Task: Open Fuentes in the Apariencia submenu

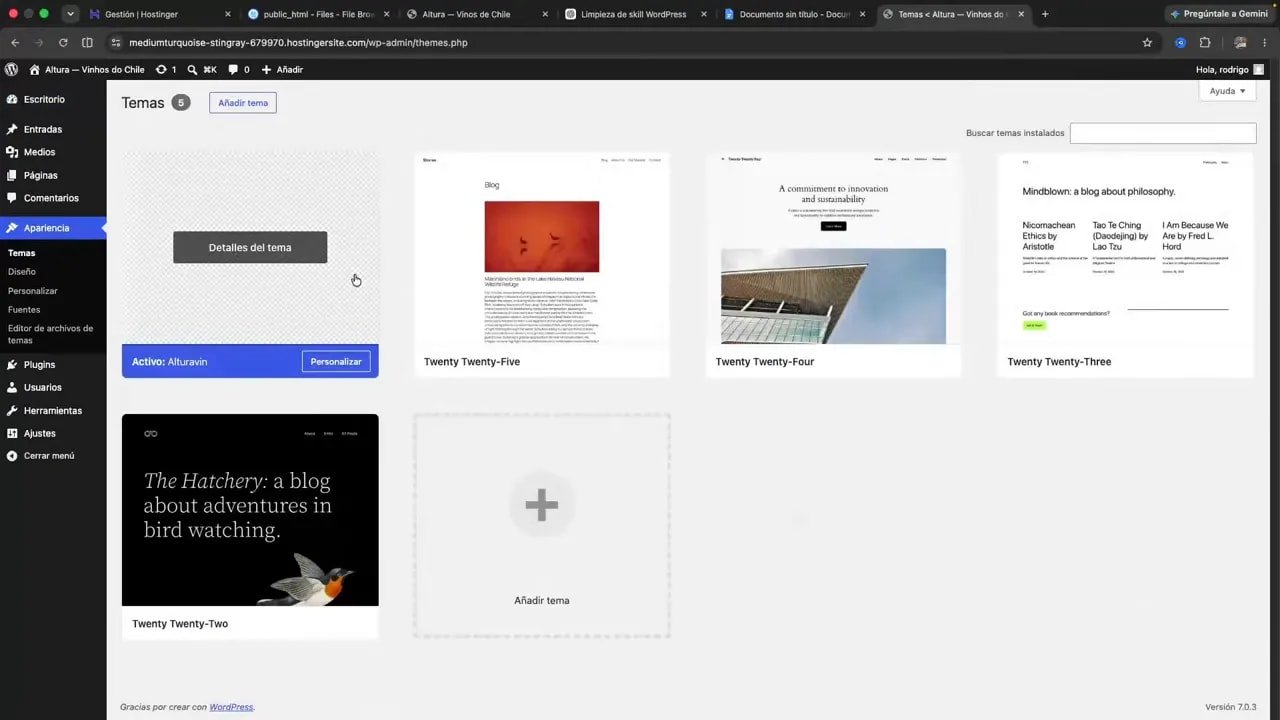Action: coord(24,310)
